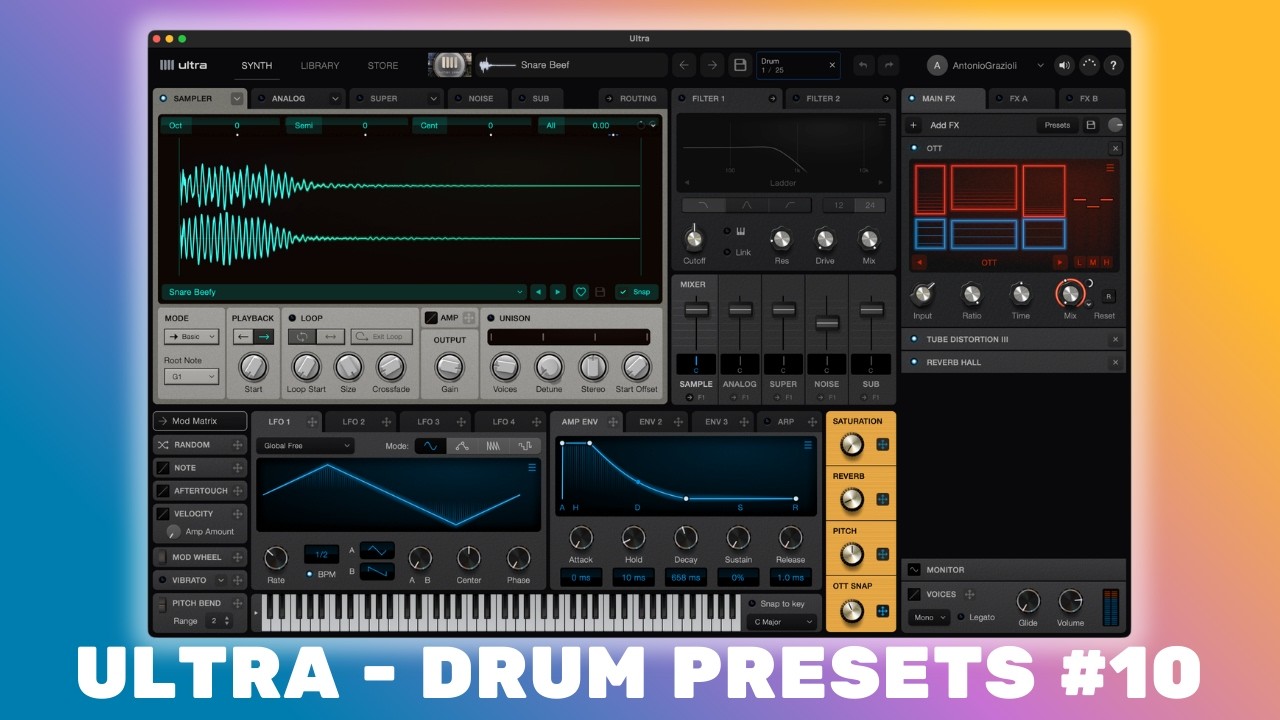1280x720 pixels.
Task: Save the current preset with the floppy icon
Action: (740, 65)
